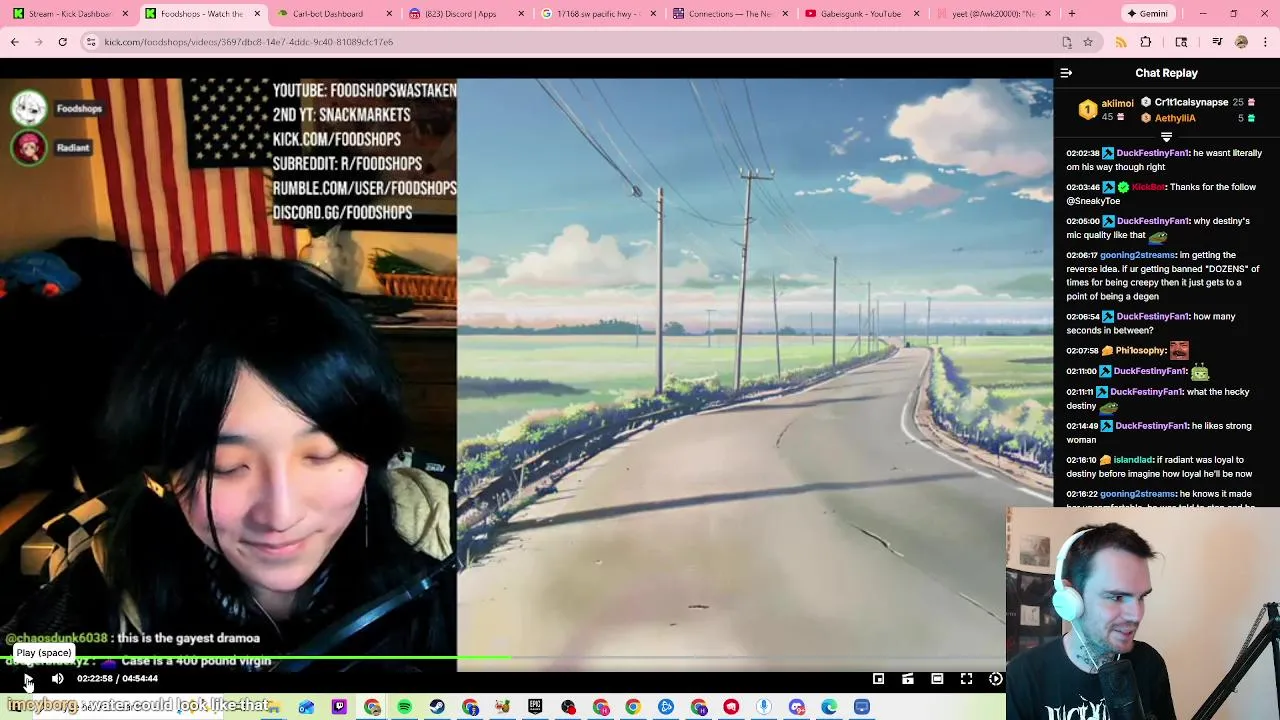This screenshot has height=720, width=1280.
Task: Close the Foodshops tab
Action: (257, 14)
